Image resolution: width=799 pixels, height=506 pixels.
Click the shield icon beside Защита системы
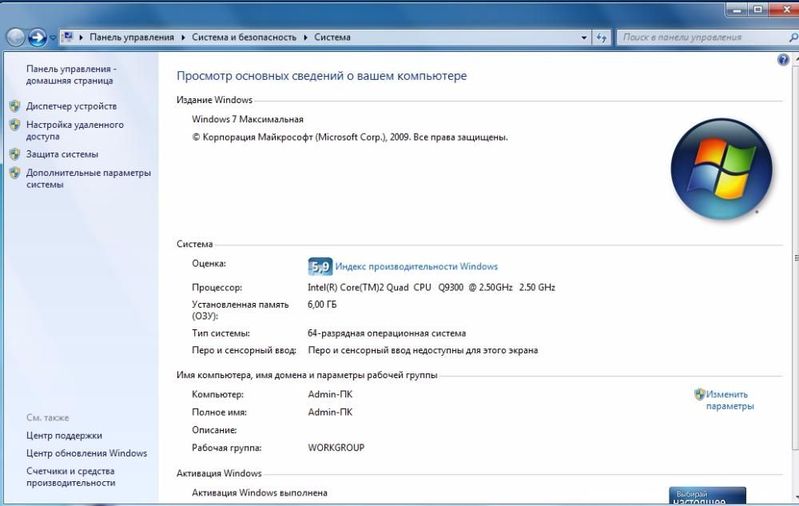pyautogui.click(x=14, y=154)
